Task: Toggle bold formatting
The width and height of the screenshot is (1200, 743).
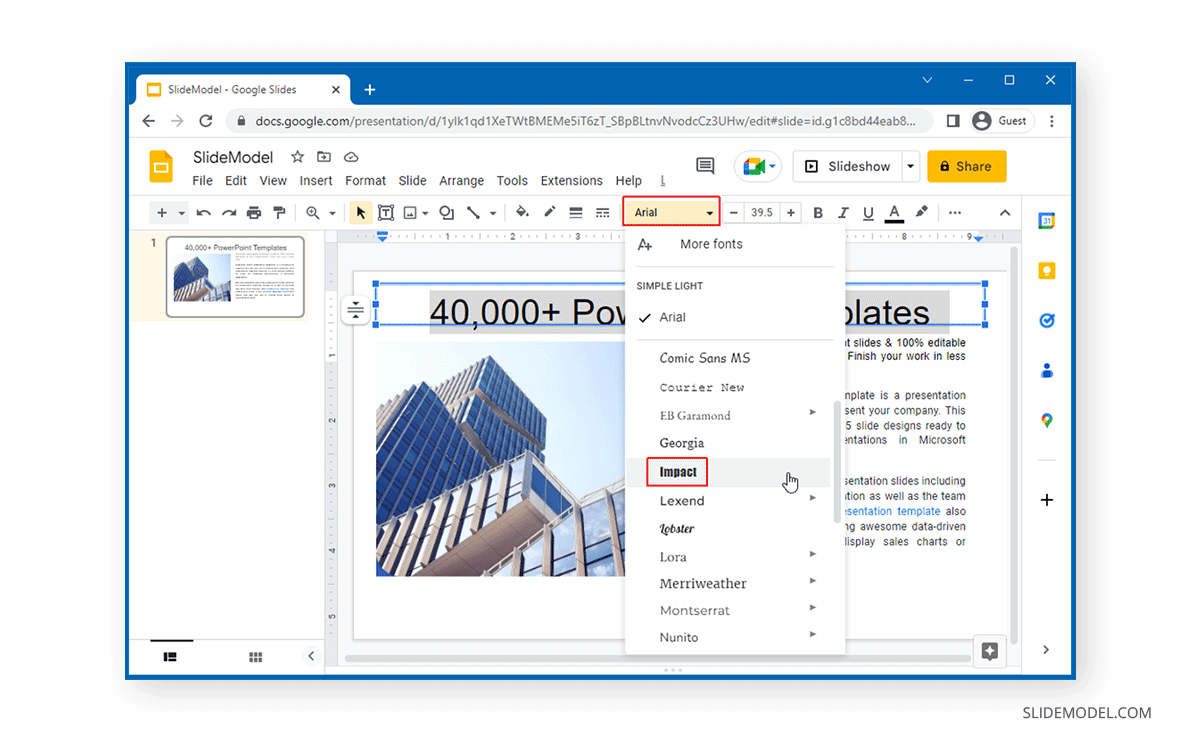Action: pyautogui.click(x=818, y=213)
